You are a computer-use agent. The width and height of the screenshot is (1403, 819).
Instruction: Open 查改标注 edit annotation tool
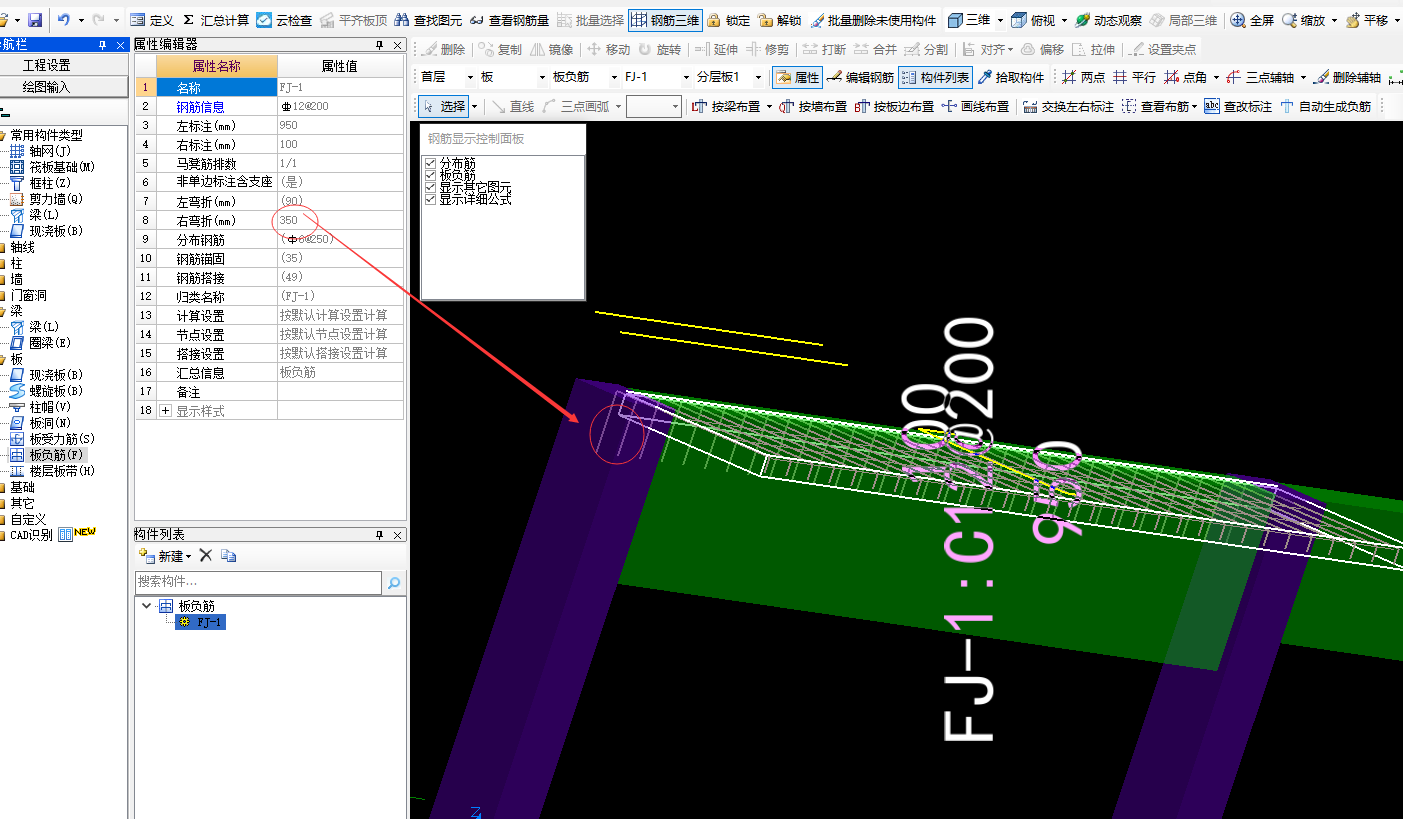pos(1238,106)
